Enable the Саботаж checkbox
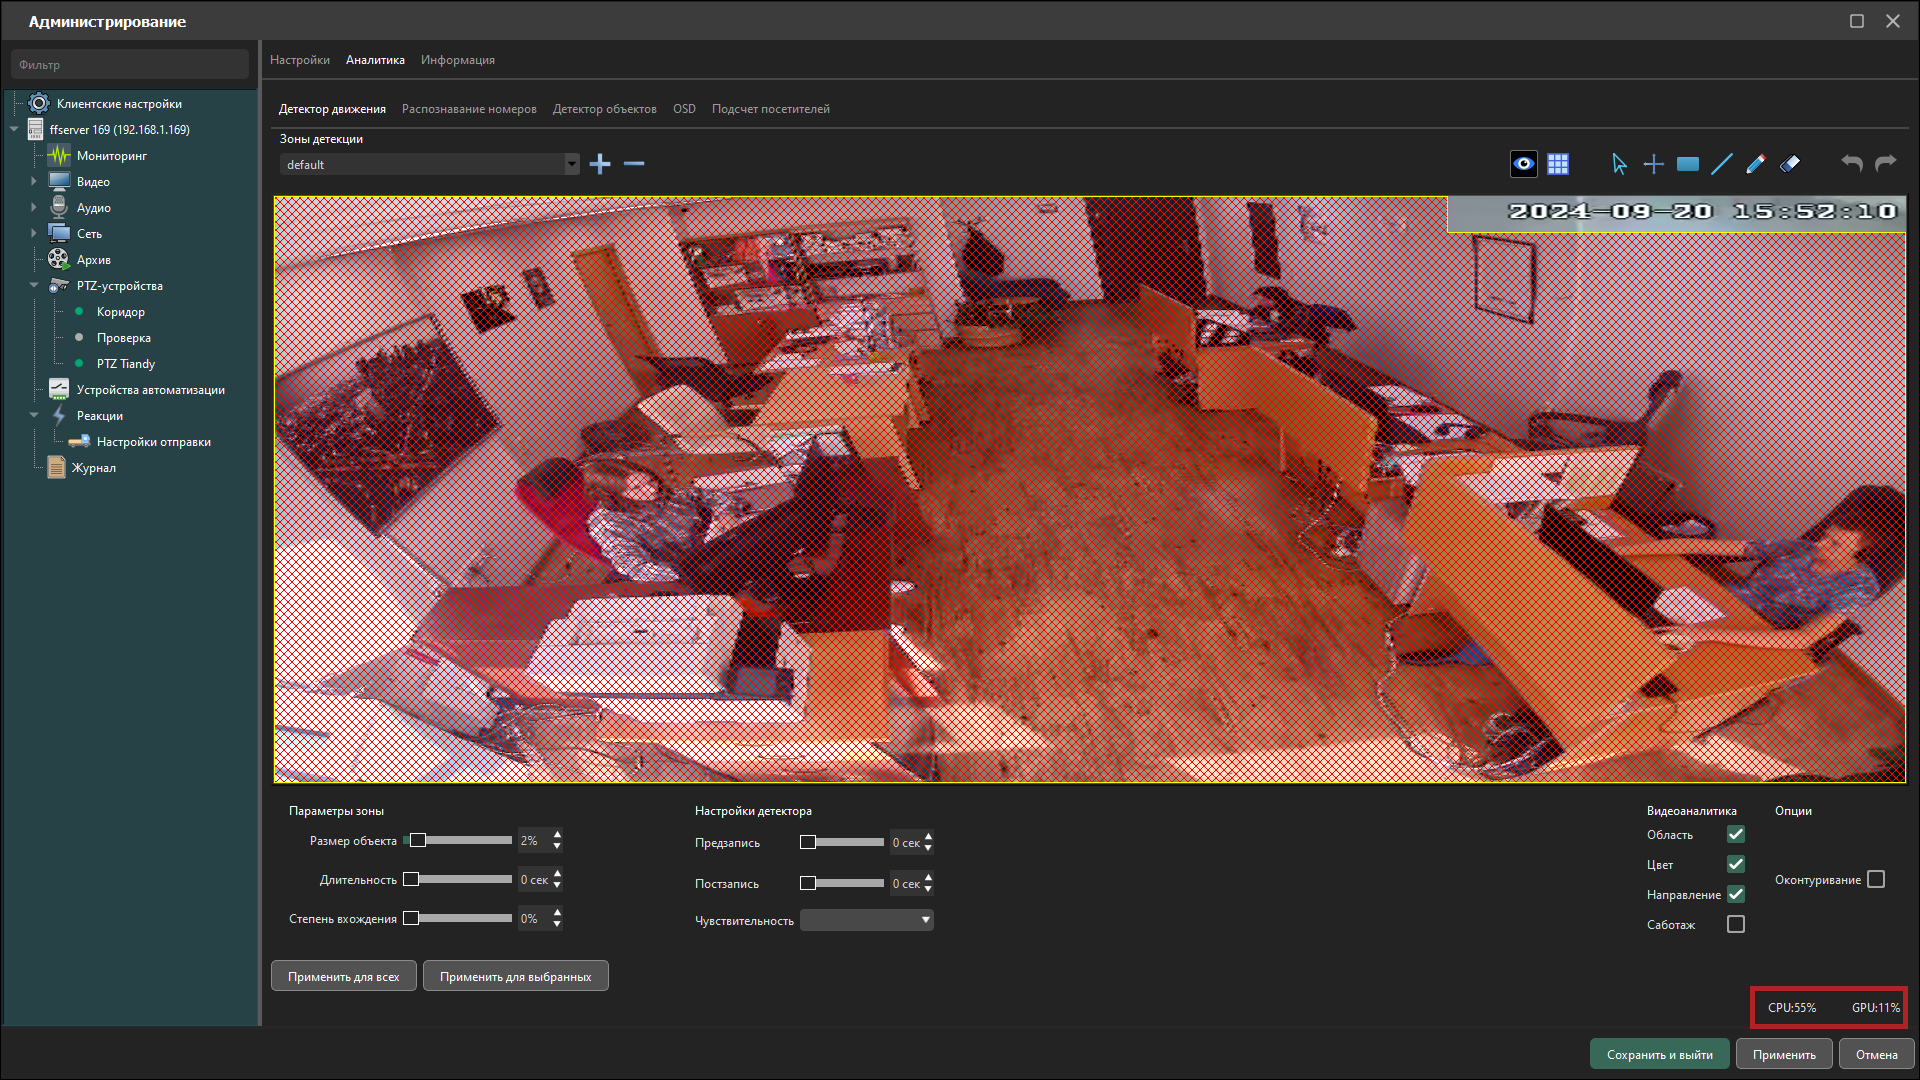Screen dimensions: 1920x1080 [x=1736, y=924]
